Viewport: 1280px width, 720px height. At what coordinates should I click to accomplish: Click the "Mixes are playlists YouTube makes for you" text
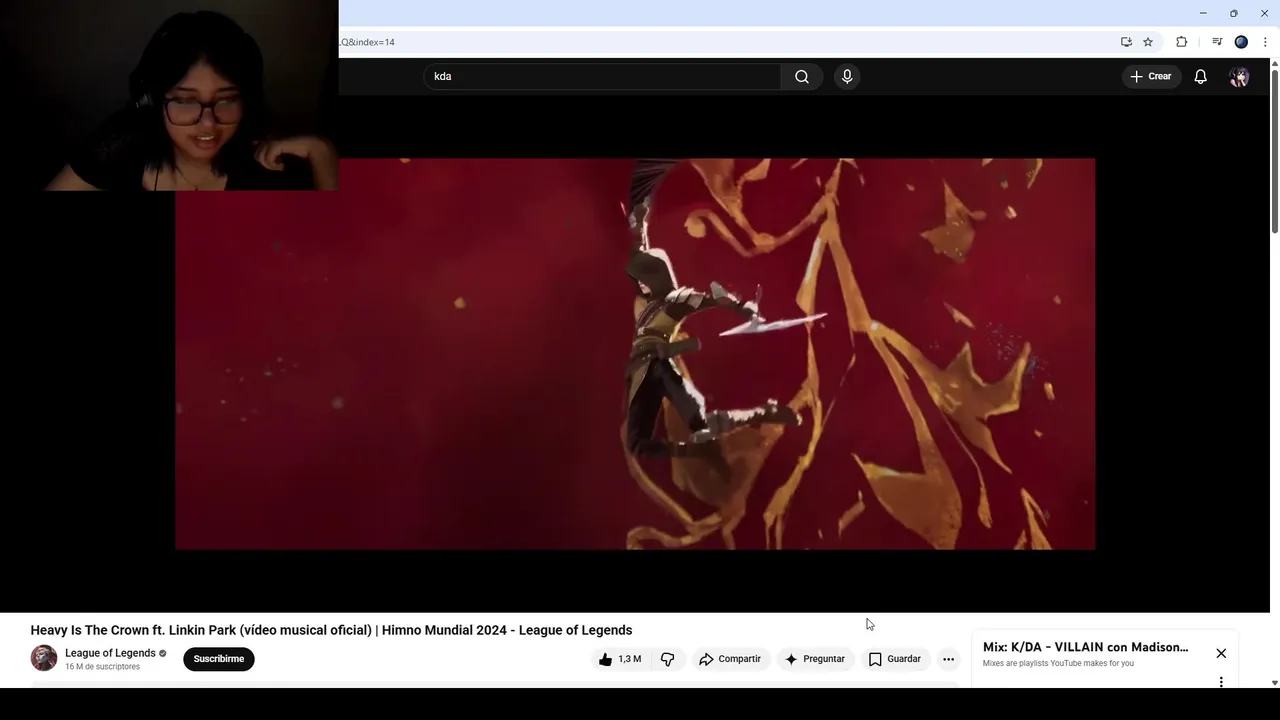tap(1058, 663)
